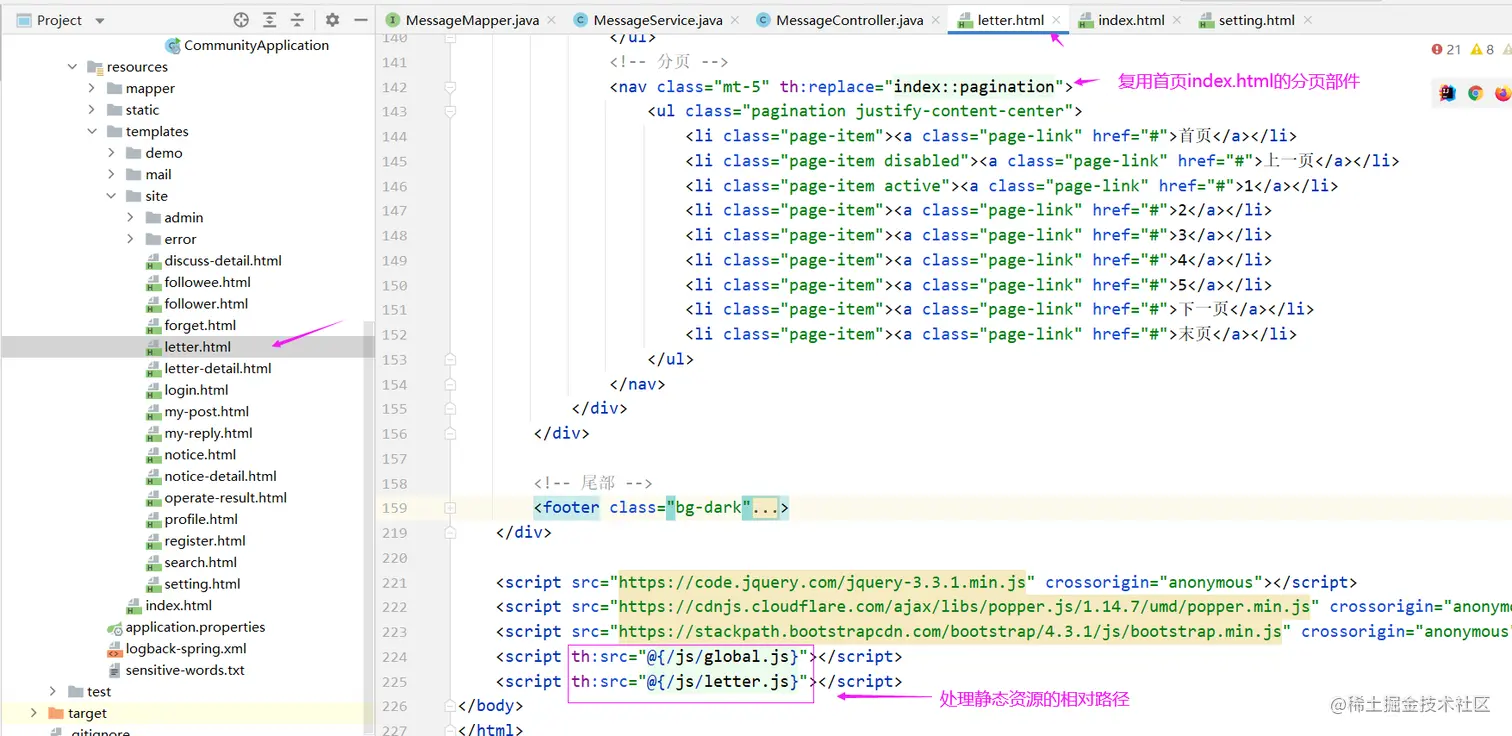Open preview in built-in IntelliJ browser icon
1512x736 pixels.
click(x=1447, y=93)
